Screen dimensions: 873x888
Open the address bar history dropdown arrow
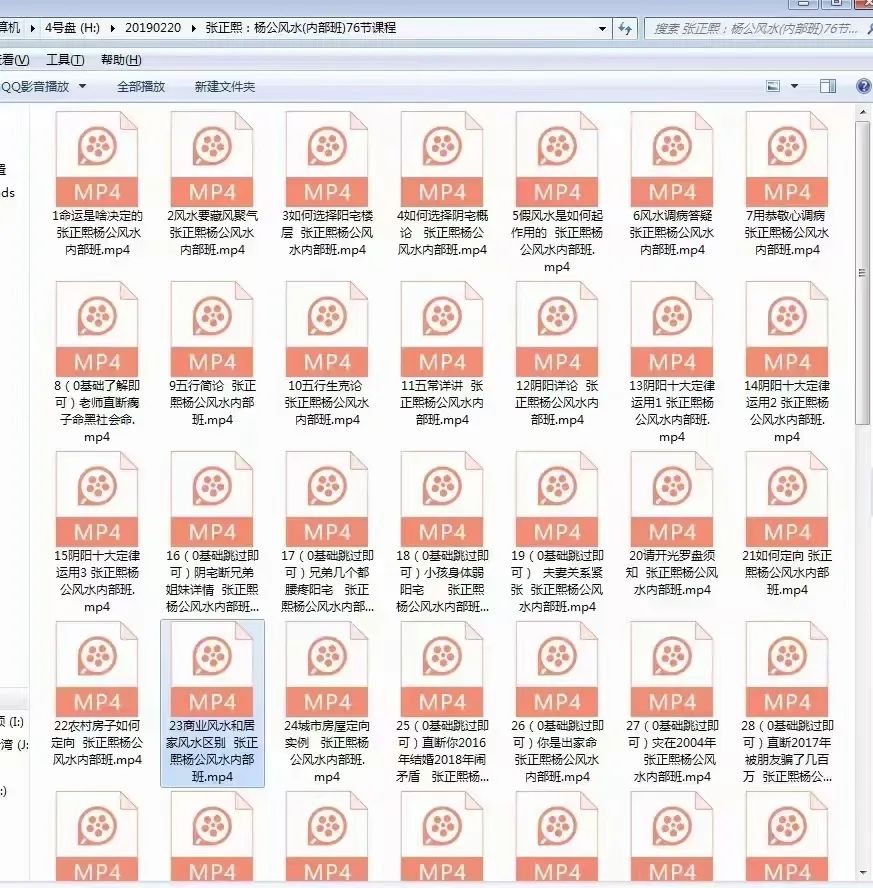(602, 29)
